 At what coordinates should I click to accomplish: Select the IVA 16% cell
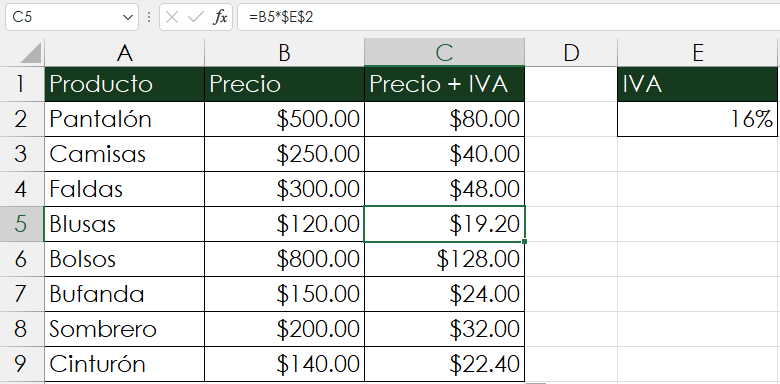[x=697, y=119]
